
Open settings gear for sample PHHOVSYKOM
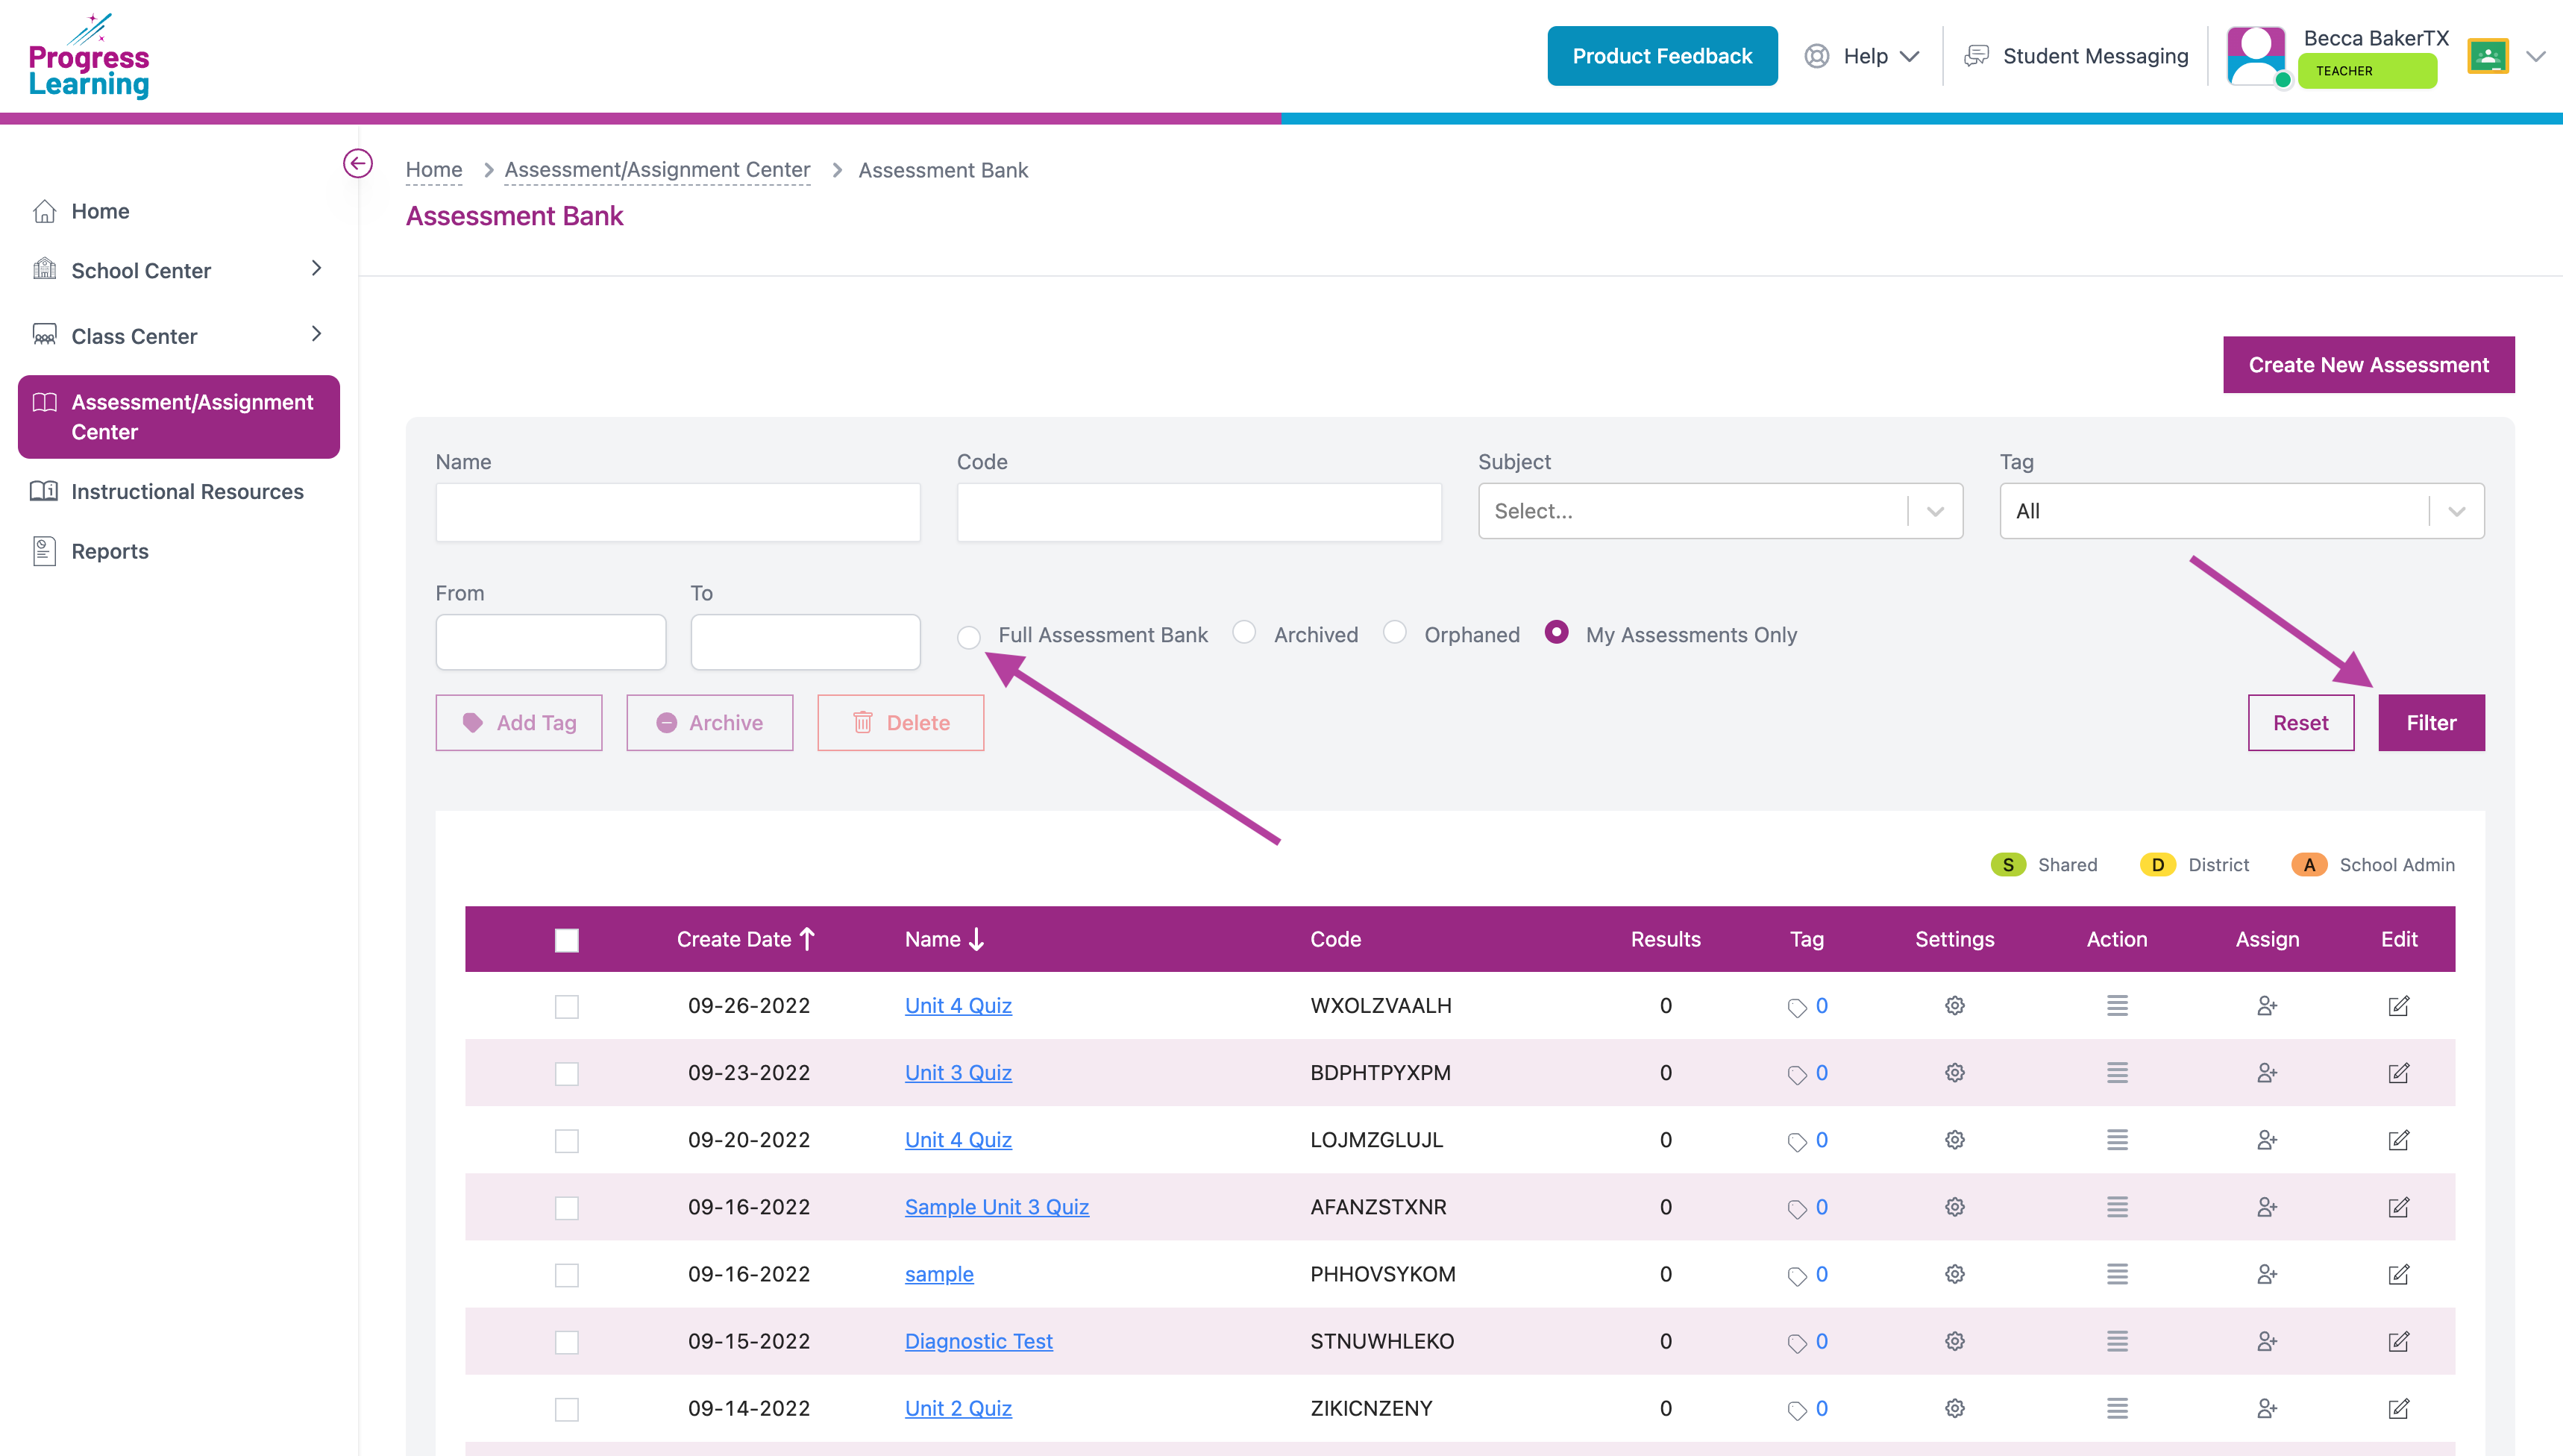(x=1954, y=1273)
